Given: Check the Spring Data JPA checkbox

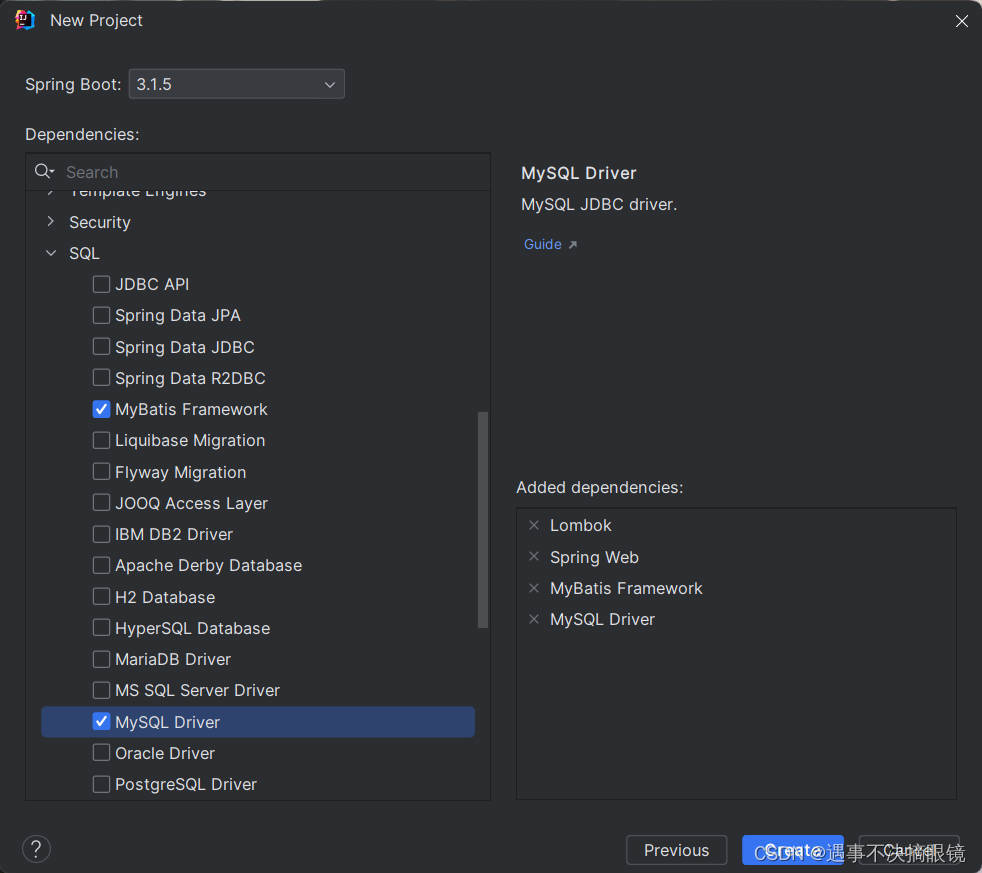Looking at the screenshot, I should point(101,315).
